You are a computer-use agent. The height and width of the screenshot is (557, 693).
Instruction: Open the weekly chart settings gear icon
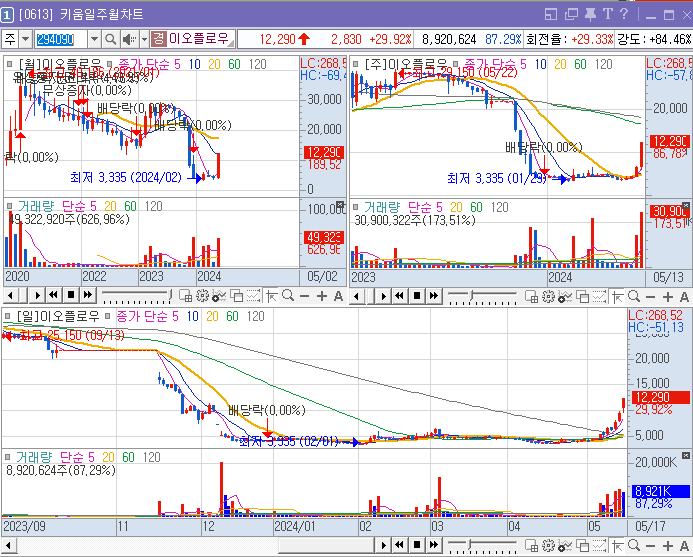548,297
